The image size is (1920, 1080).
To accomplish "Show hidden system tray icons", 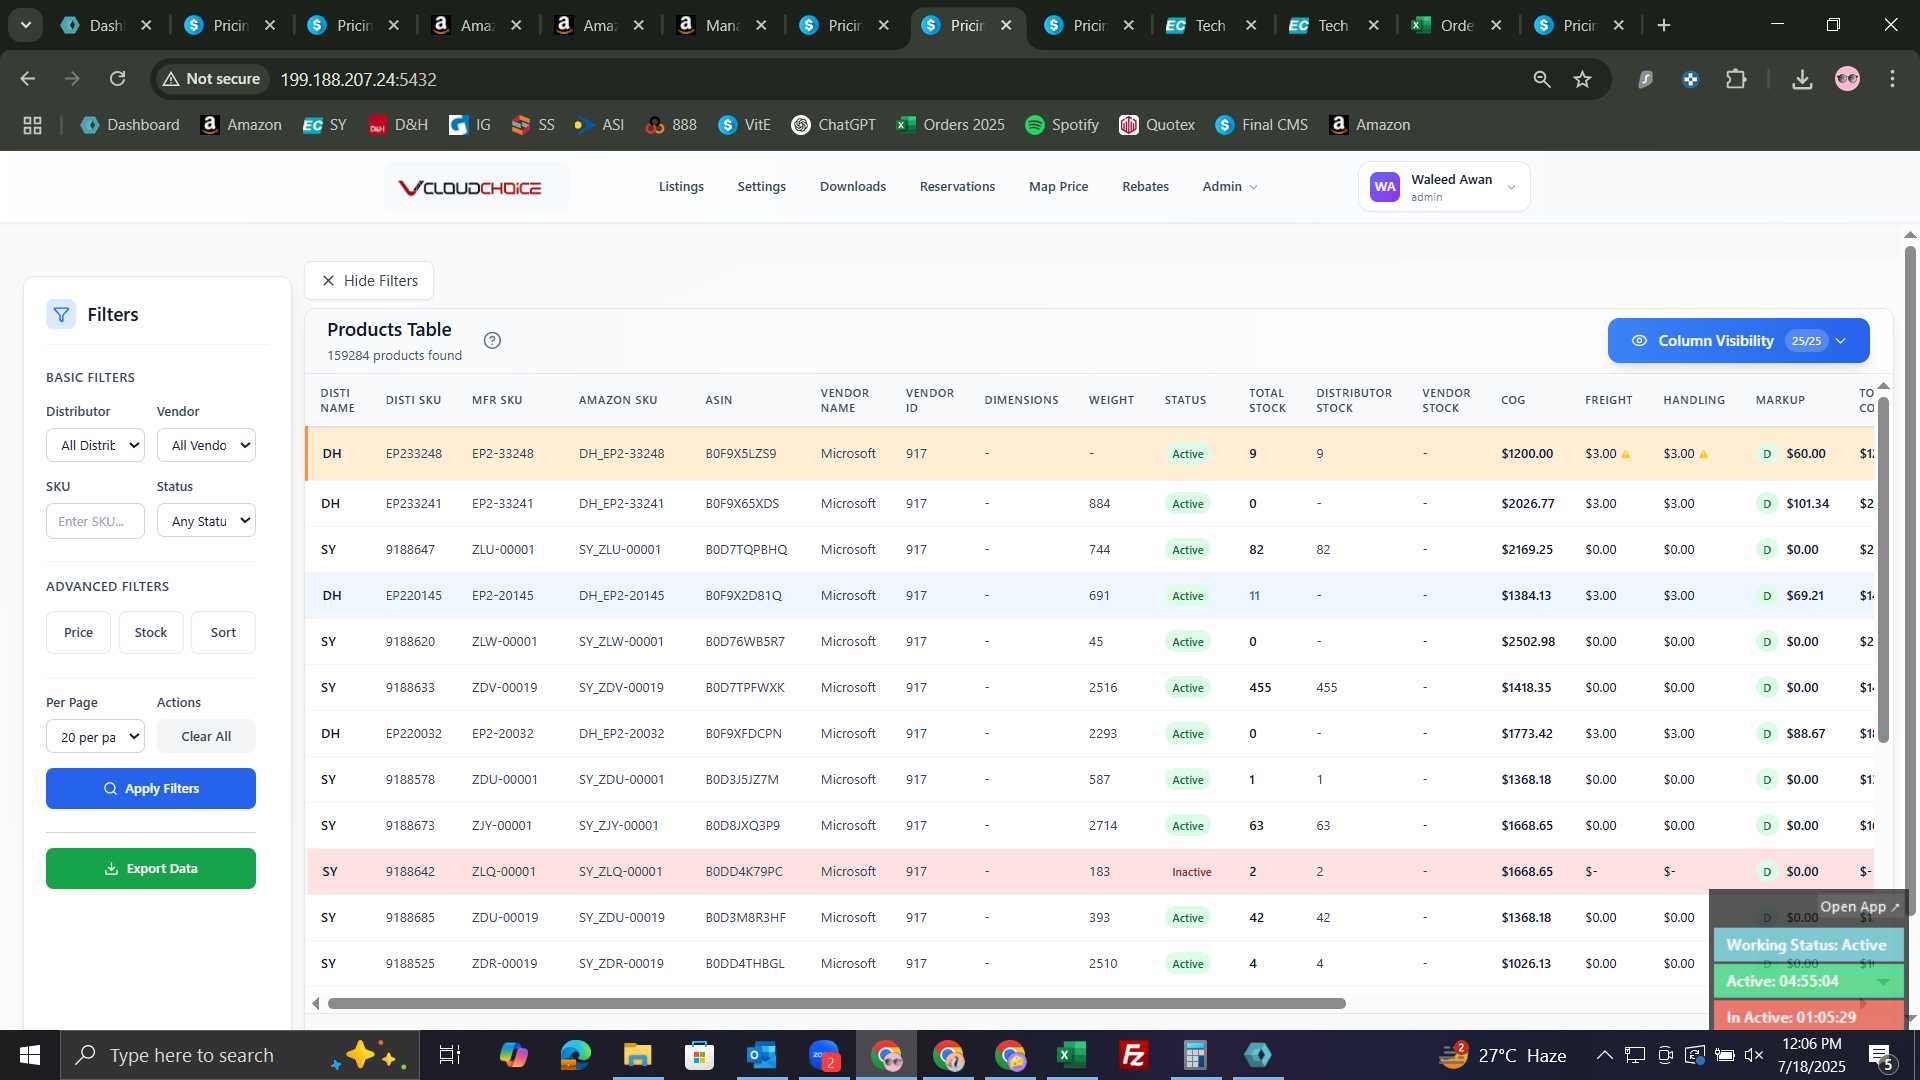I will point(1604,1055).
